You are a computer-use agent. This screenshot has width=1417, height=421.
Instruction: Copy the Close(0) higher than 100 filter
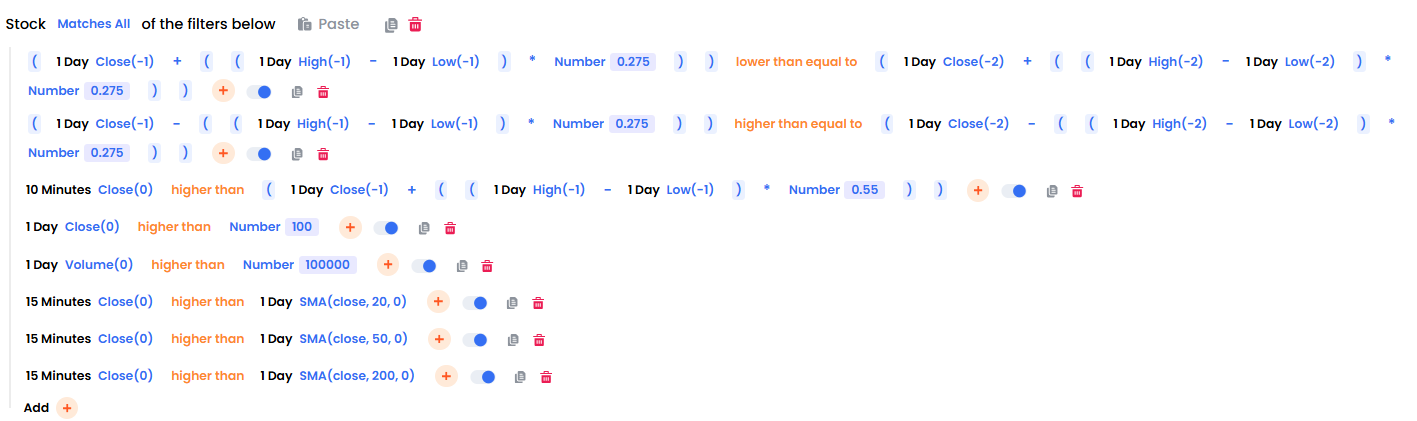(x=423, y=228)
